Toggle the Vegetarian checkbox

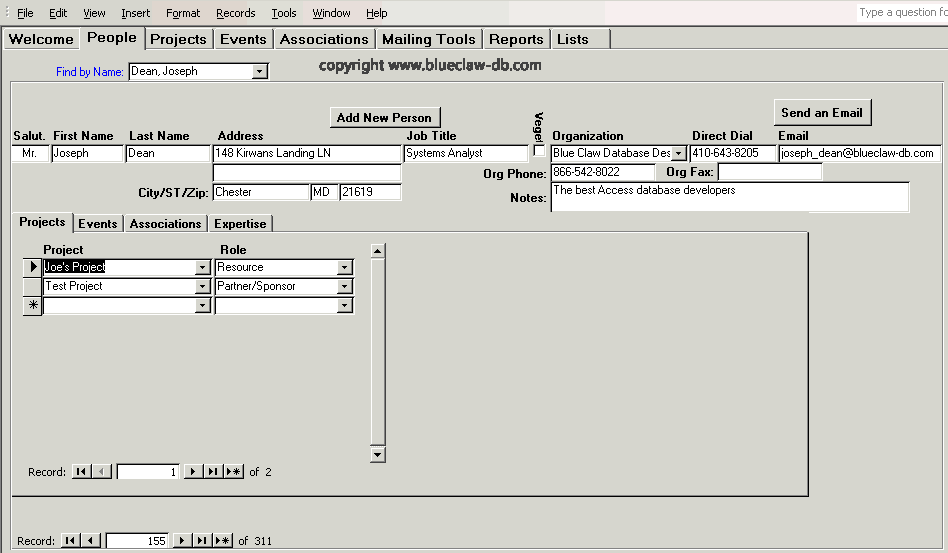539,151
